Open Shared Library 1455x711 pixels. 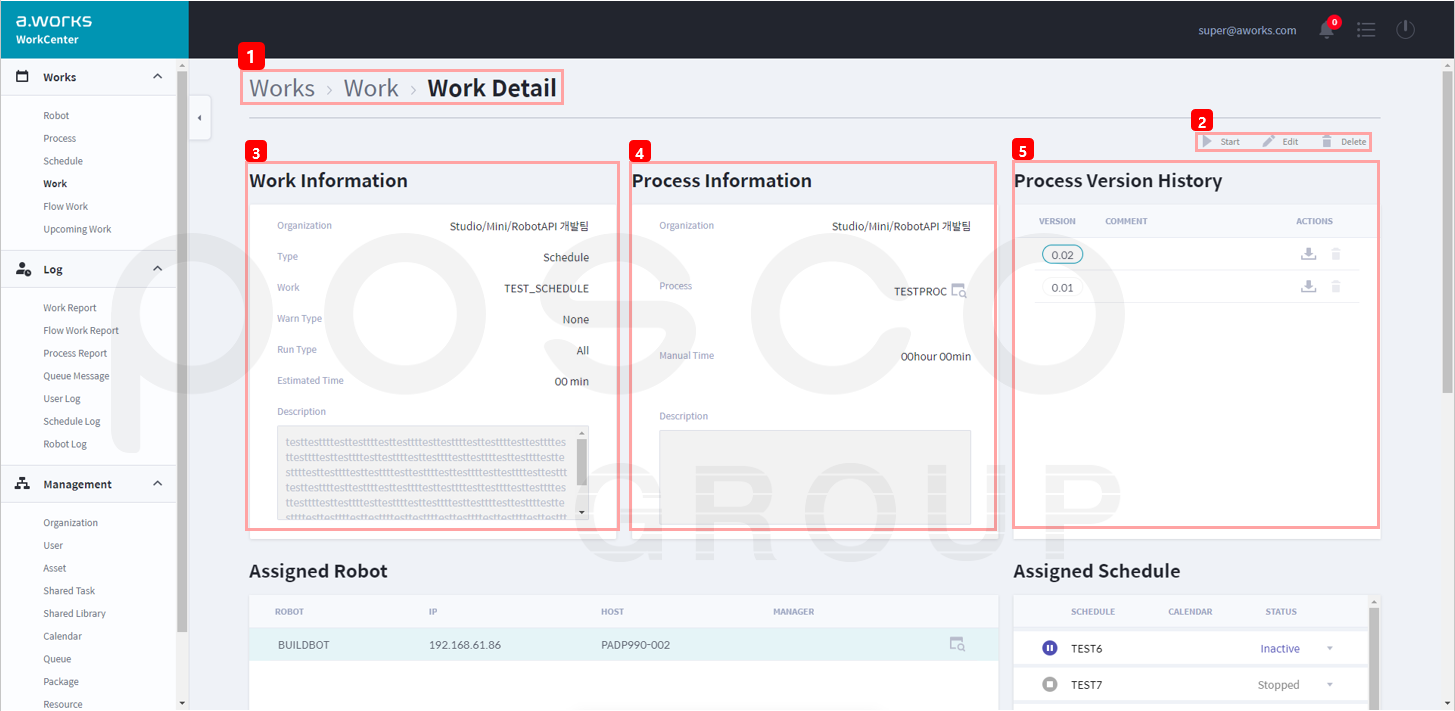coord(74,614)
